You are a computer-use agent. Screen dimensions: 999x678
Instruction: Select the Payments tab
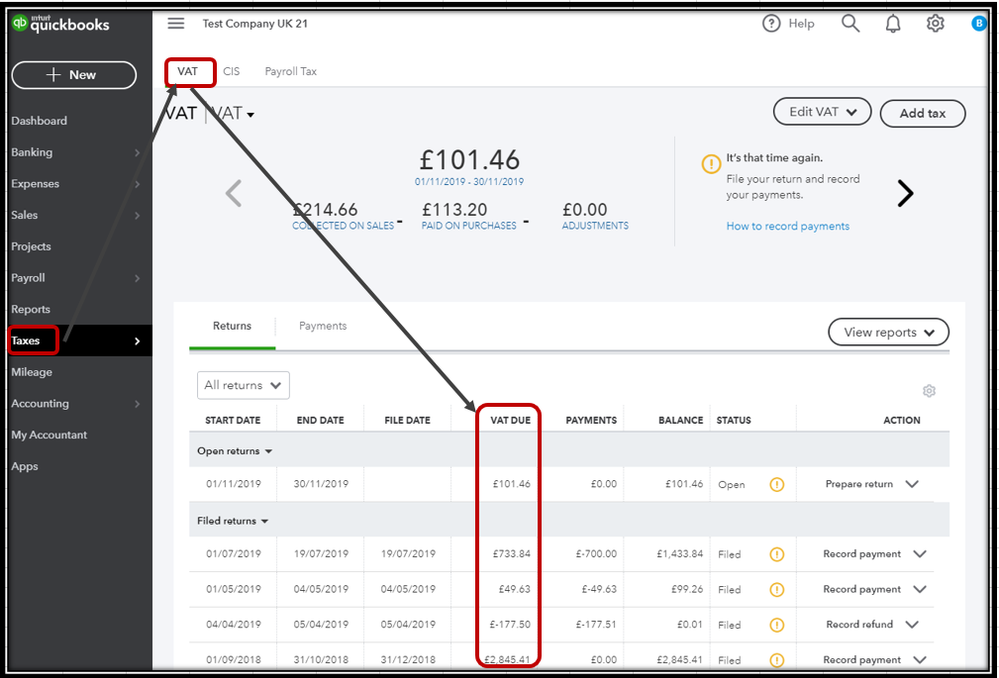tap(323, 326)
